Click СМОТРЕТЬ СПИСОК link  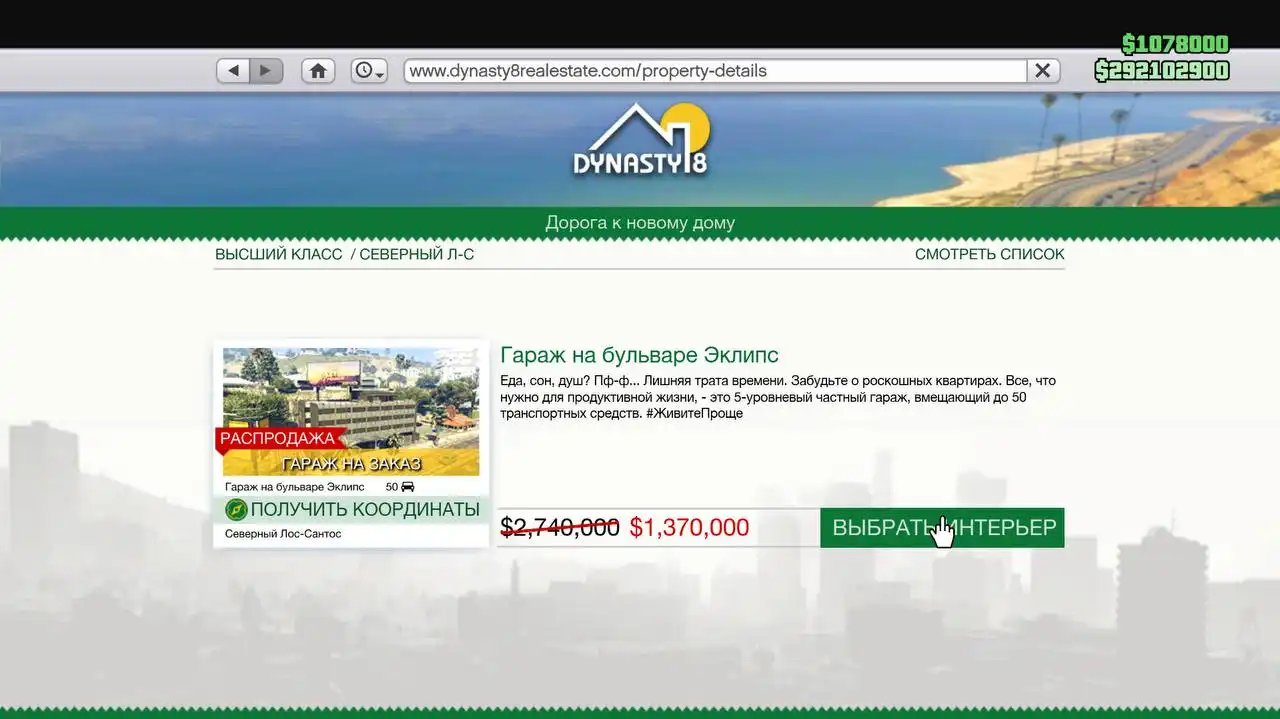(990, 255)
